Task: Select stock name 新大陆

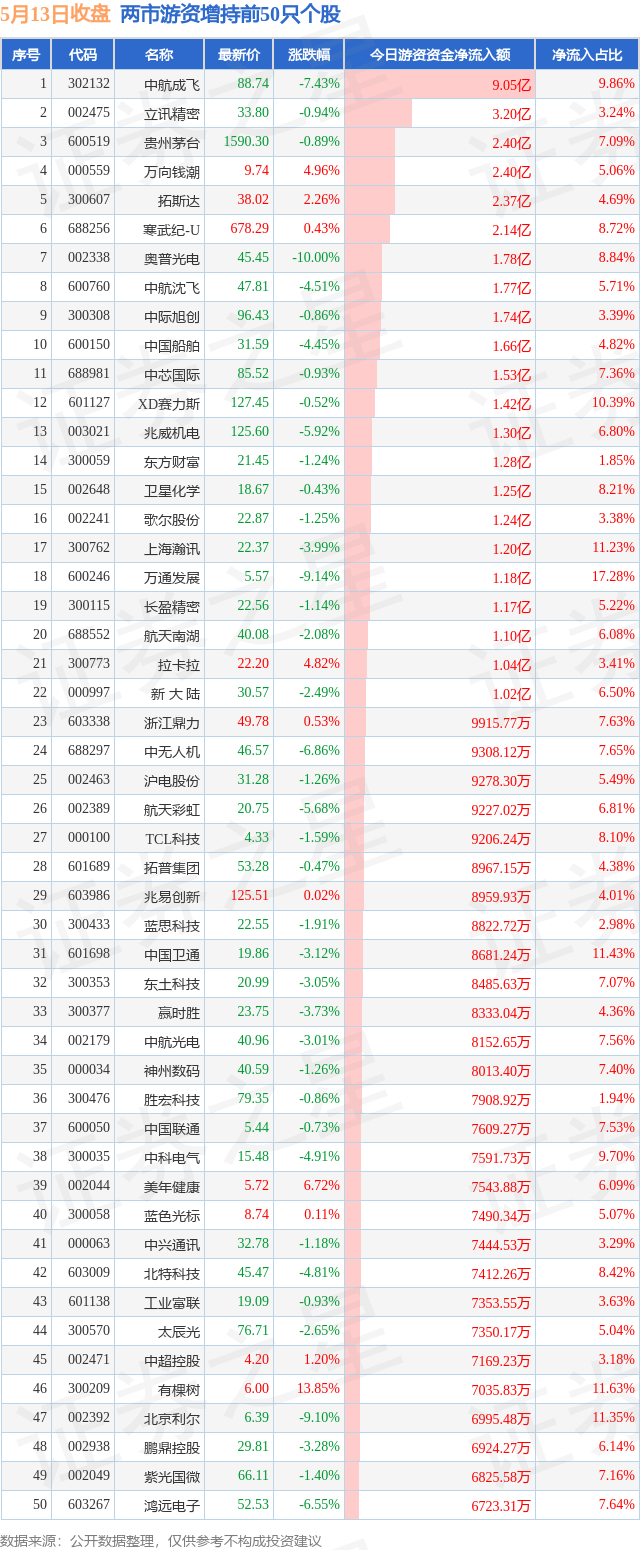Action: click(x=175, y=694)
